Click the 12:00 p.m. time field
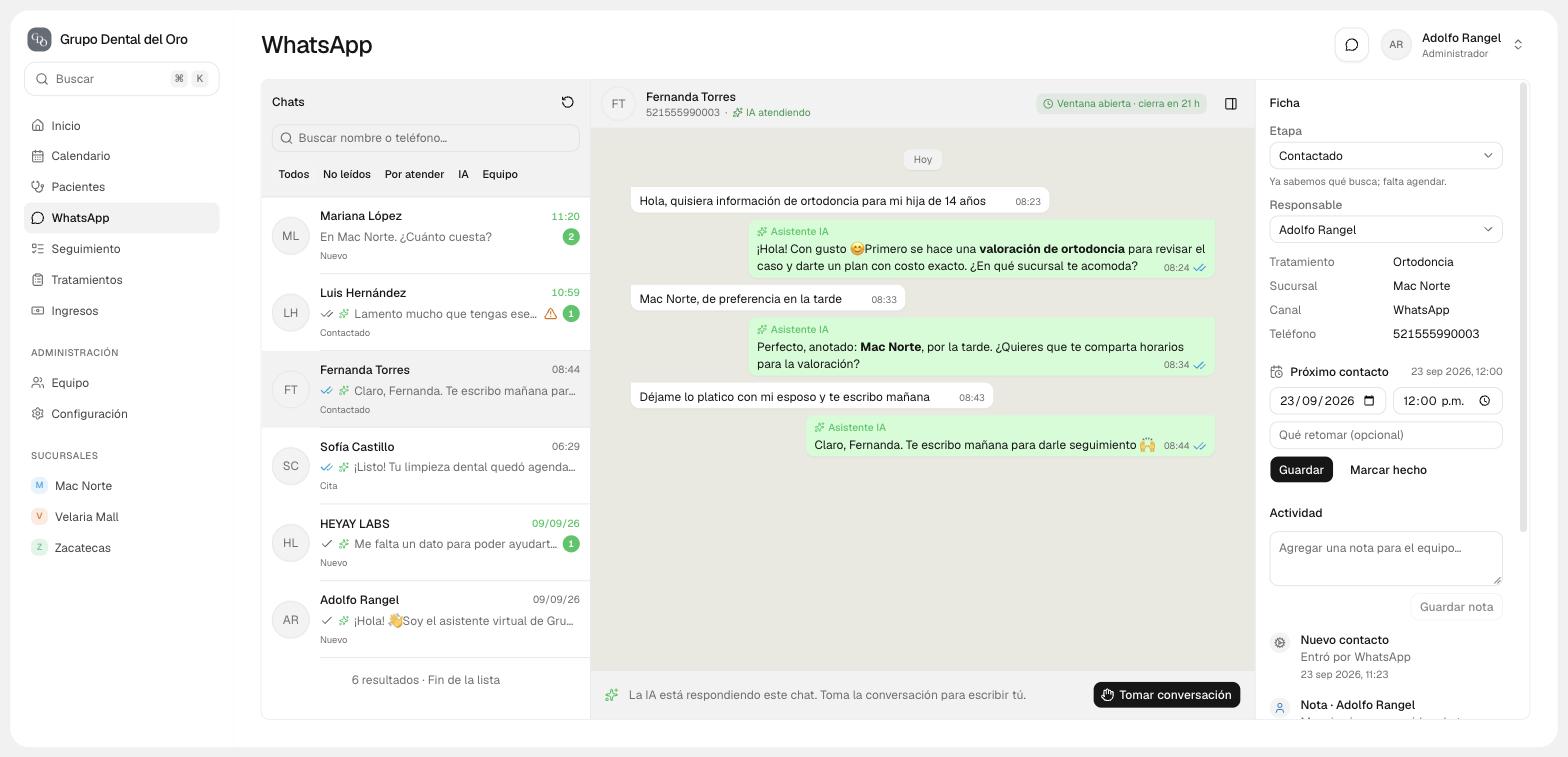 coord(1447,401)
